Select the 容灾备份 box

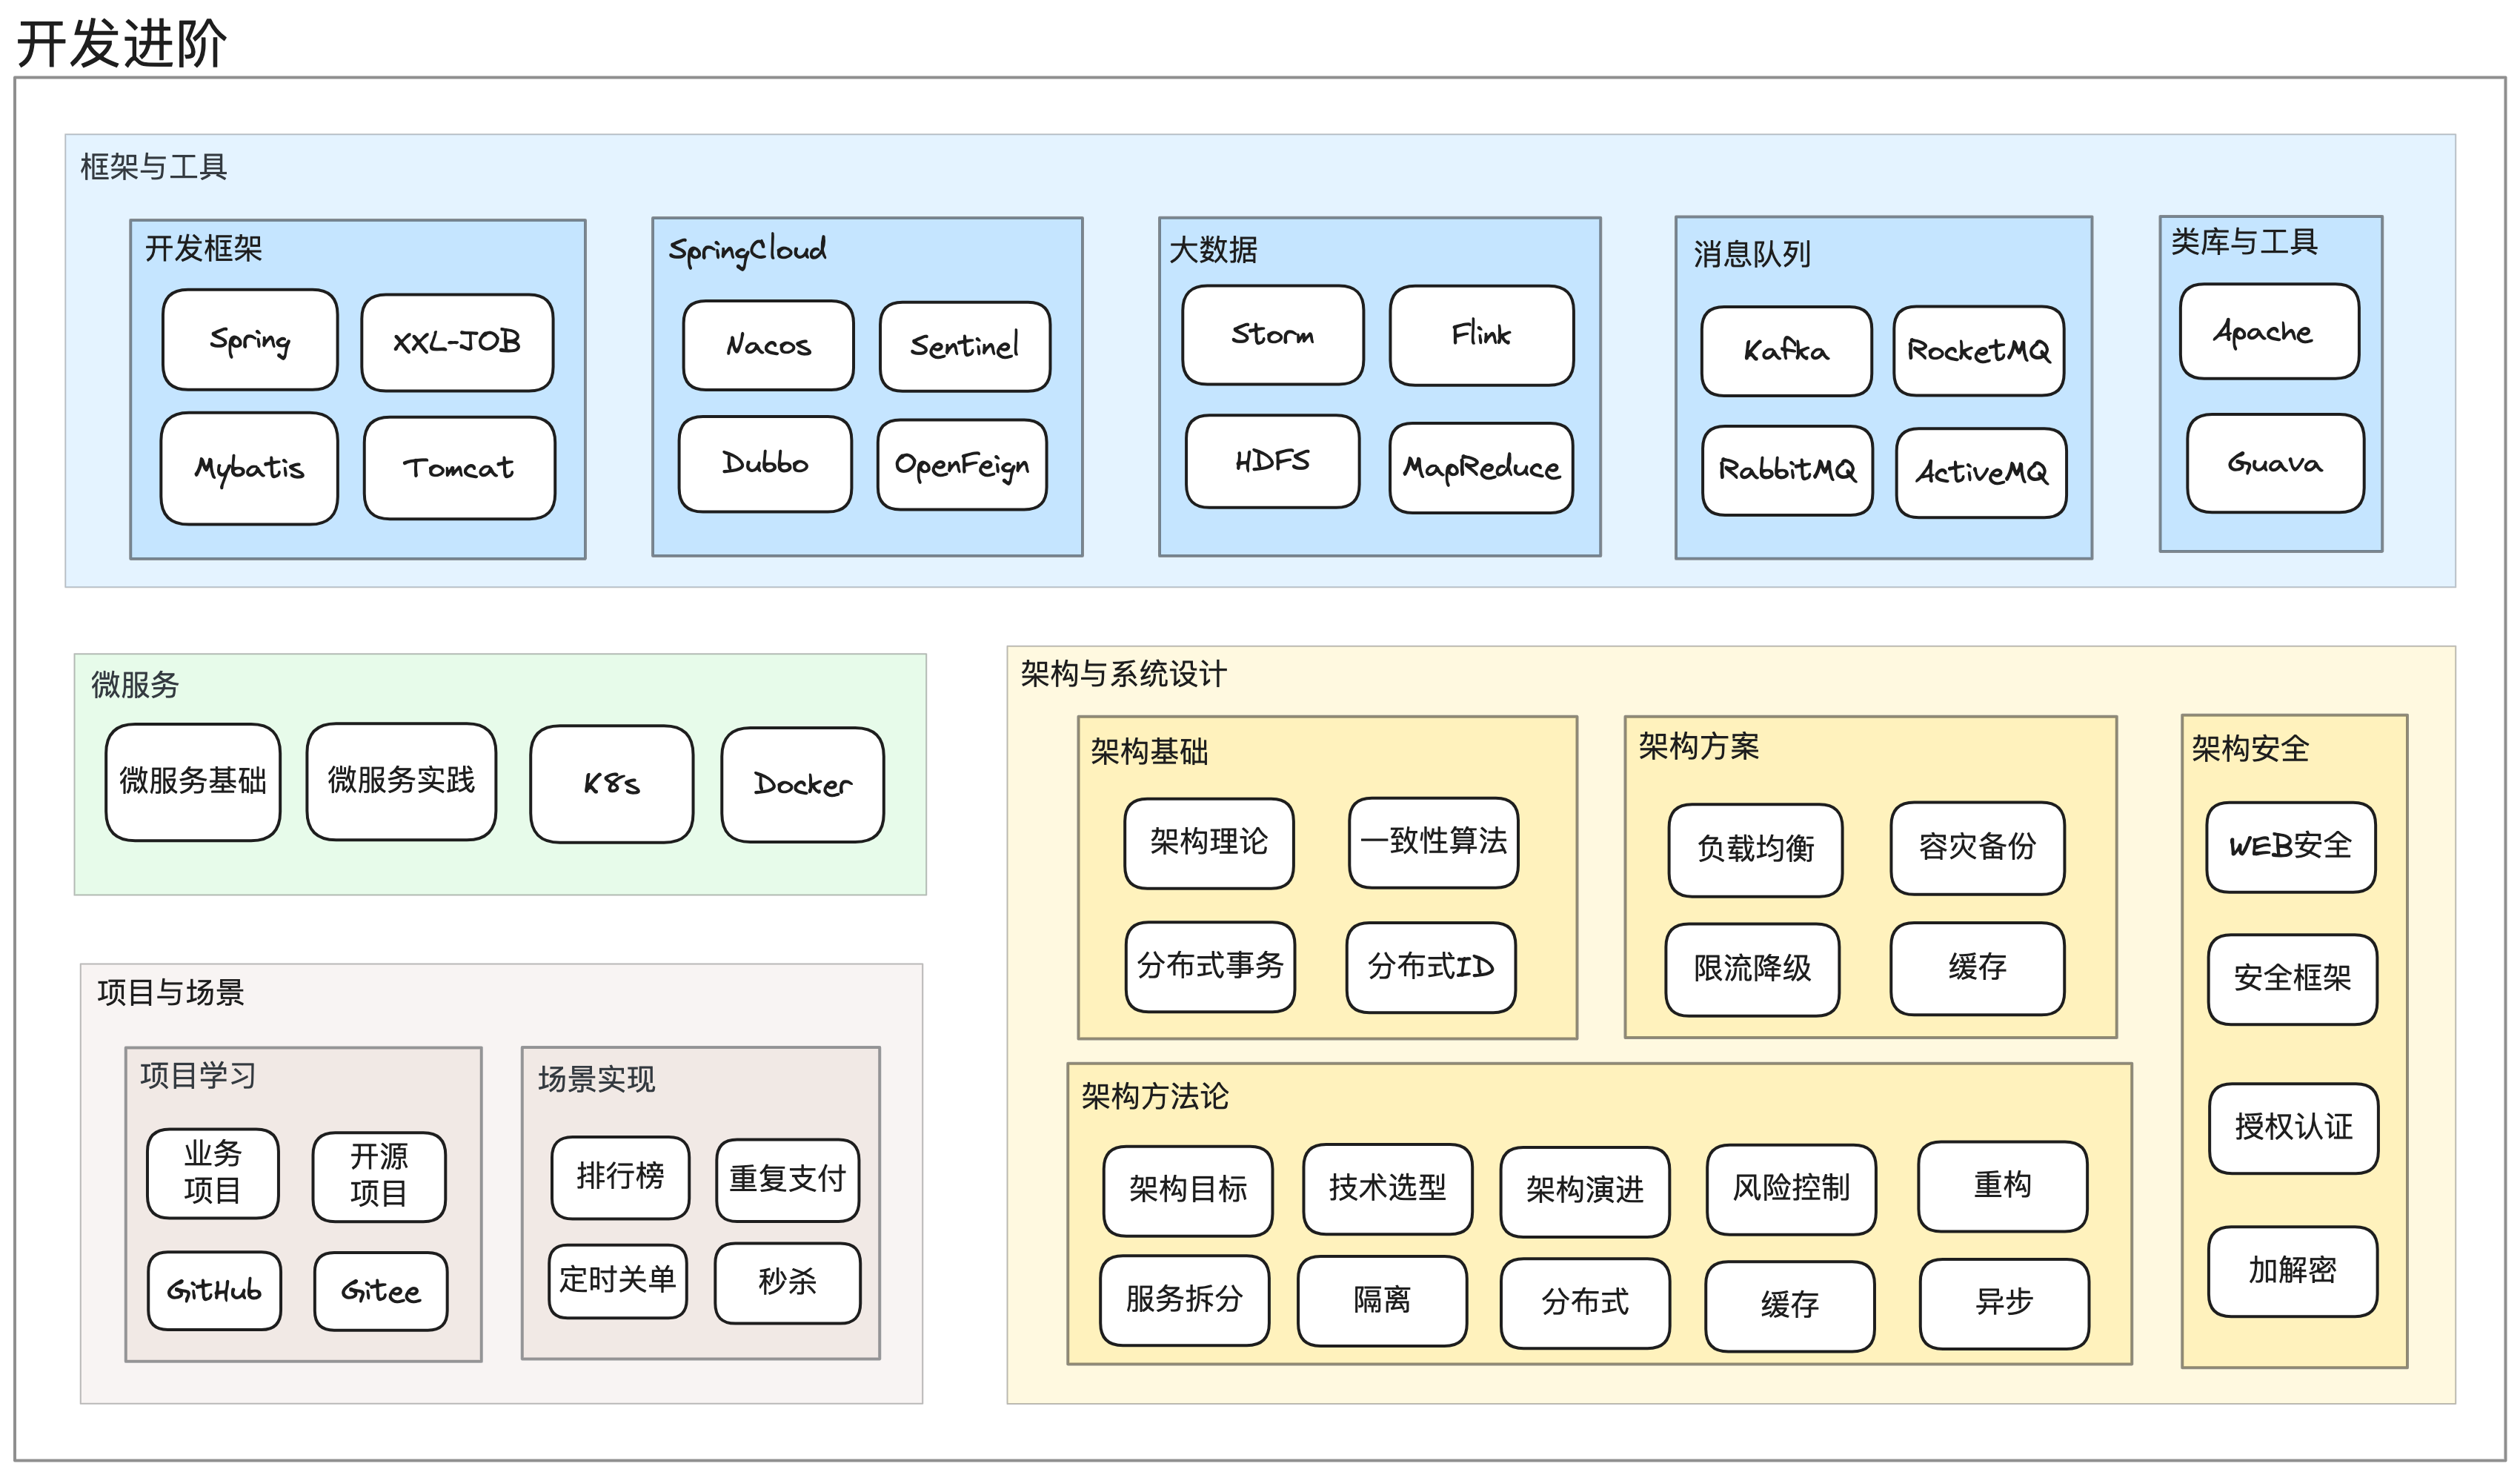(1978, 848)
